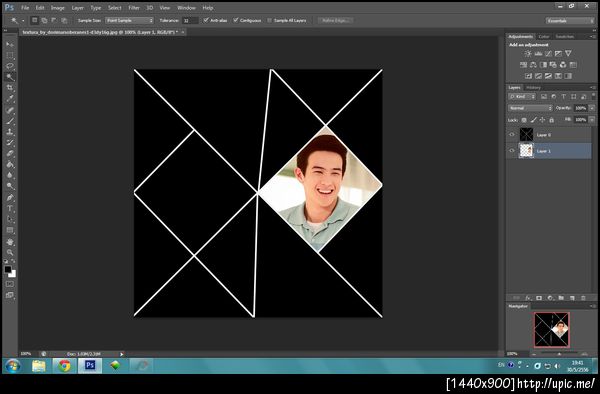
Task: Select the Eraser tool
Action: click(10, 153)
